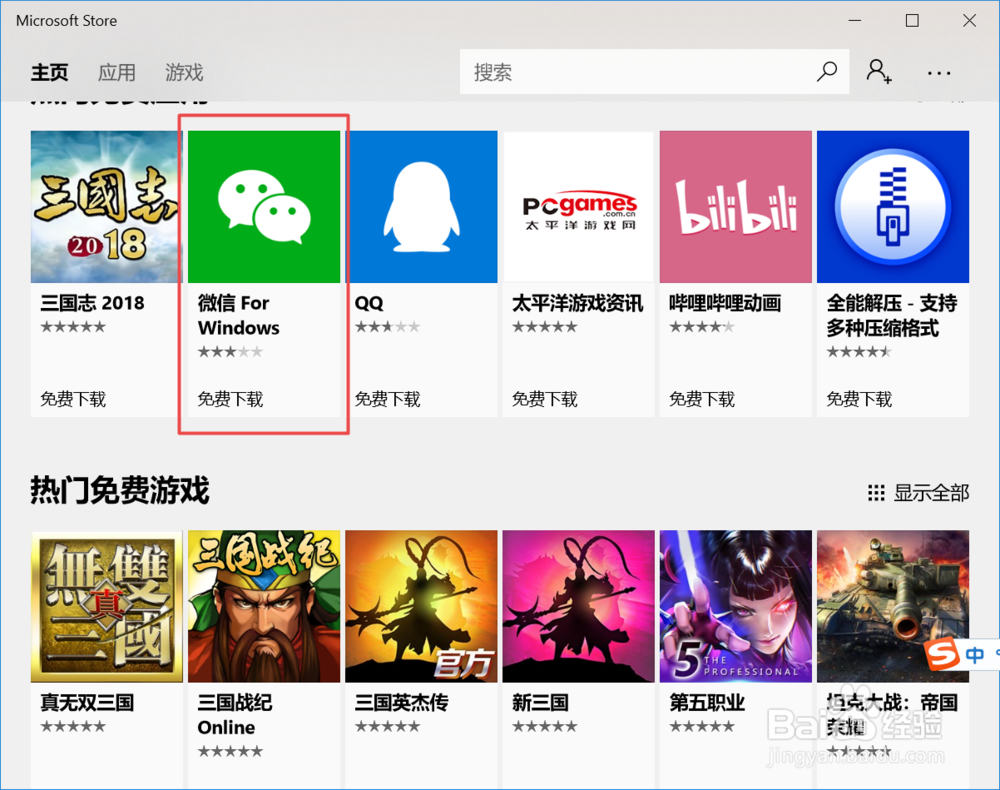Click the search magnifier icon
This screenshot has width=1000, height=790.
tap(827, 71)
